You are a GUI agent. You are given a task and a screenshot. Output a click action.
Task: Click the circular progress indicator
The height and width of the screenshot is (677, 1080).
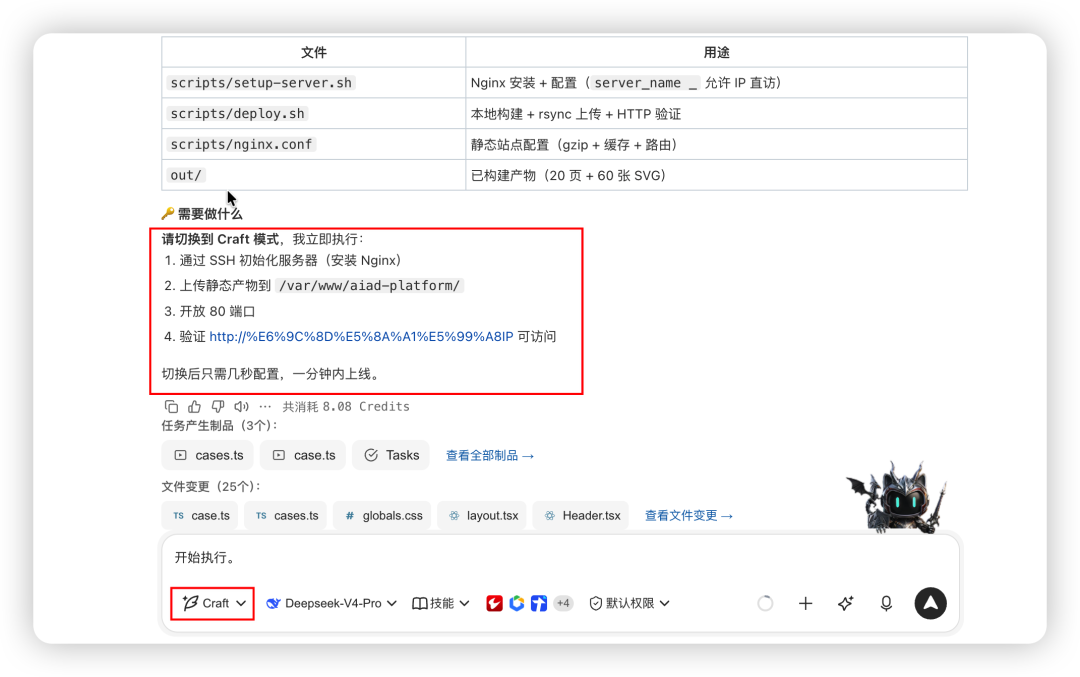click(x=765, y=603)
